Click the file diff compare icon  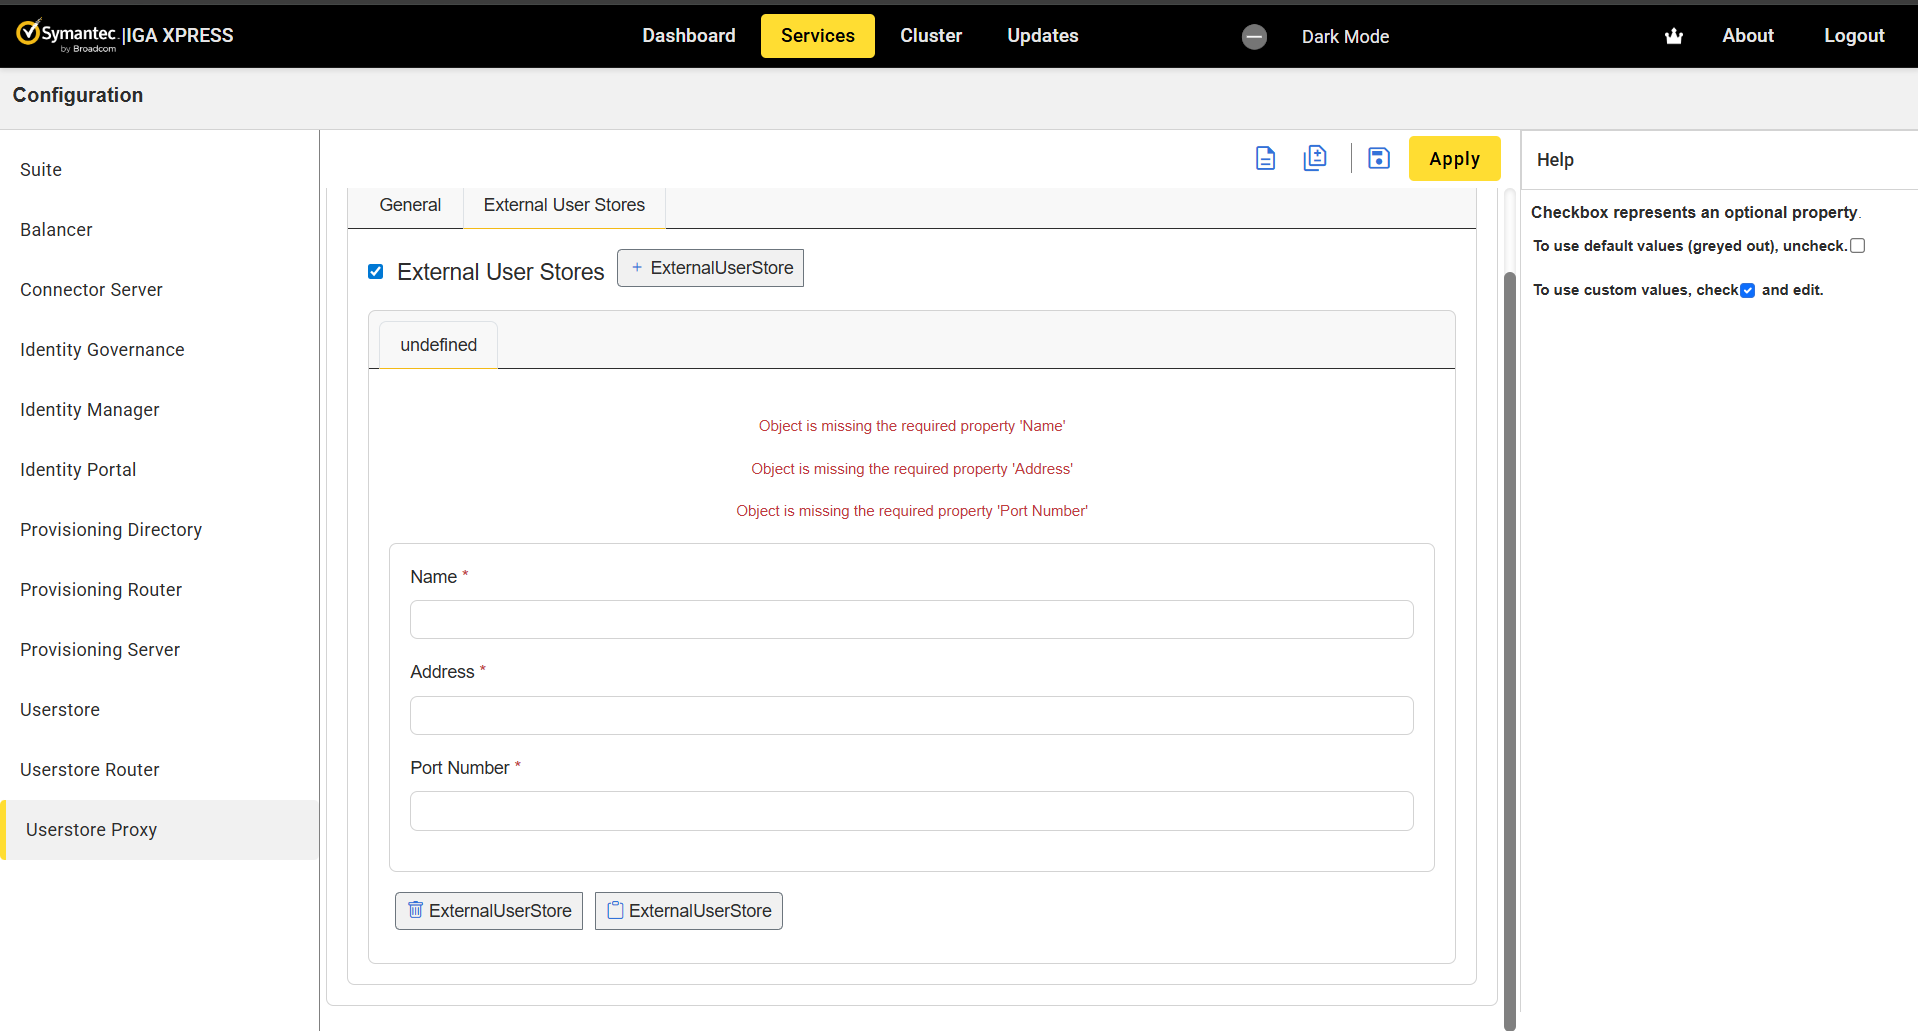point(1315,158)
